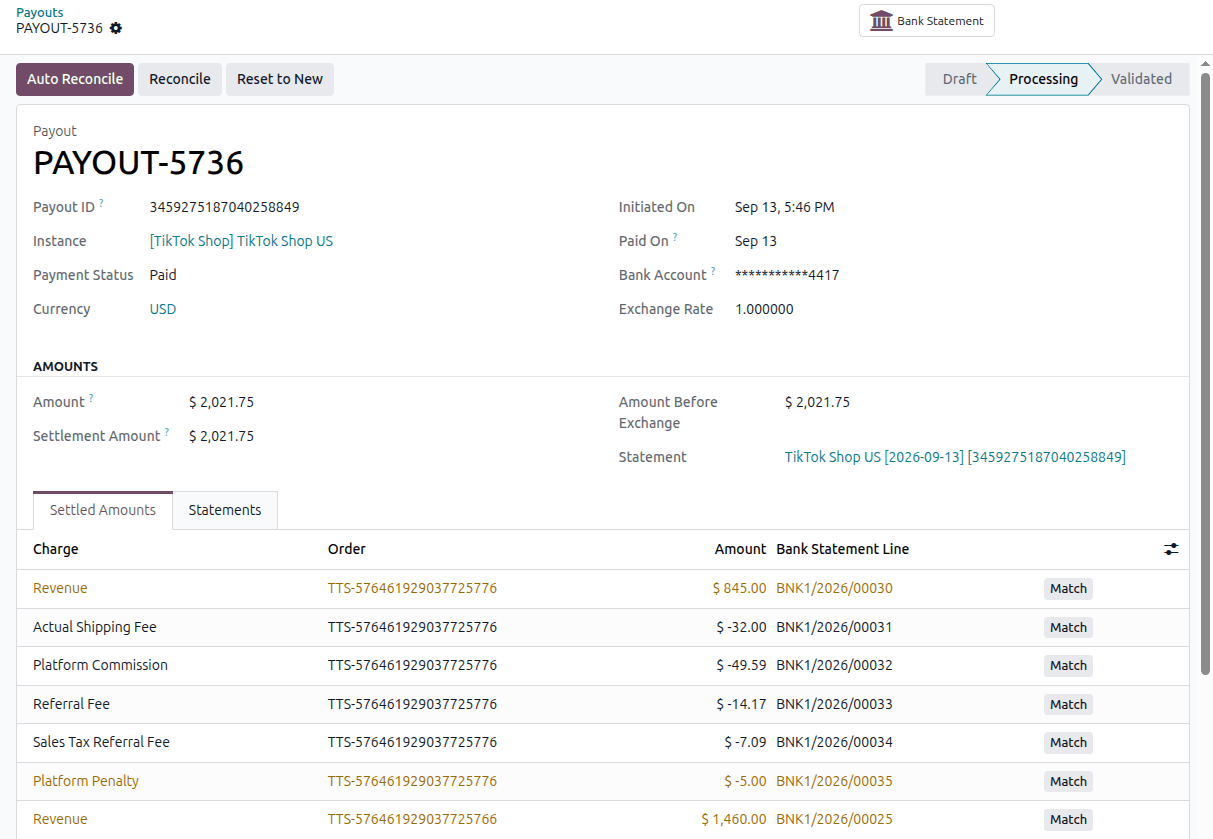
Task: Open bank line BNK1/2026/00034
Action: (x=834, y=742)
